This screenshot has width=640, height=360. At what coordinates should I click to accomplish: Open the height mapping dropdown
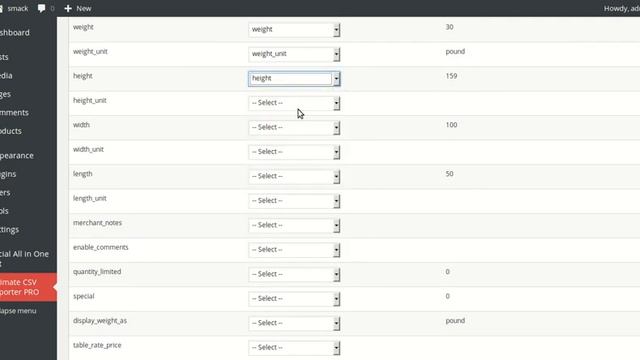[294, 78]
